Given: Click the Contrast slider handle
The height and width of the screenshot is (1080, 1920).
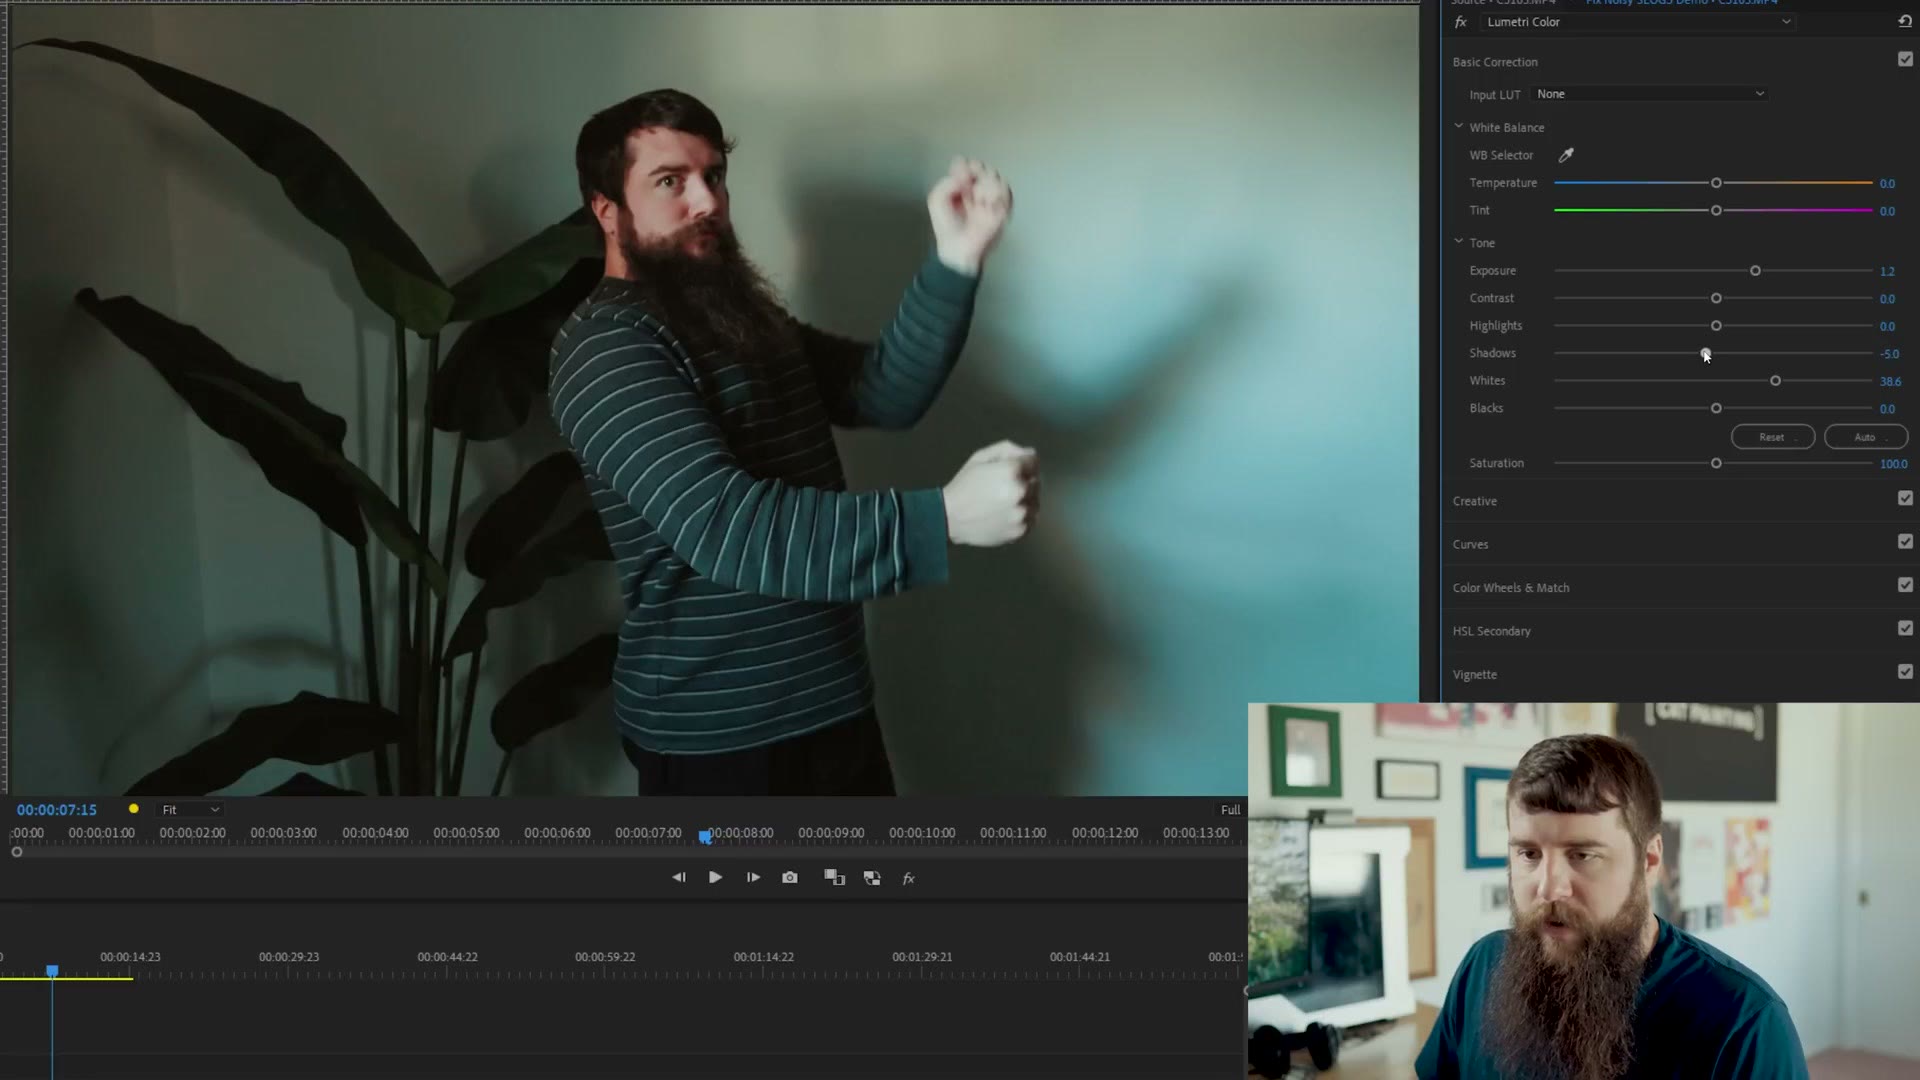Looking at the screenshot, I should [x=1716, y=299].
